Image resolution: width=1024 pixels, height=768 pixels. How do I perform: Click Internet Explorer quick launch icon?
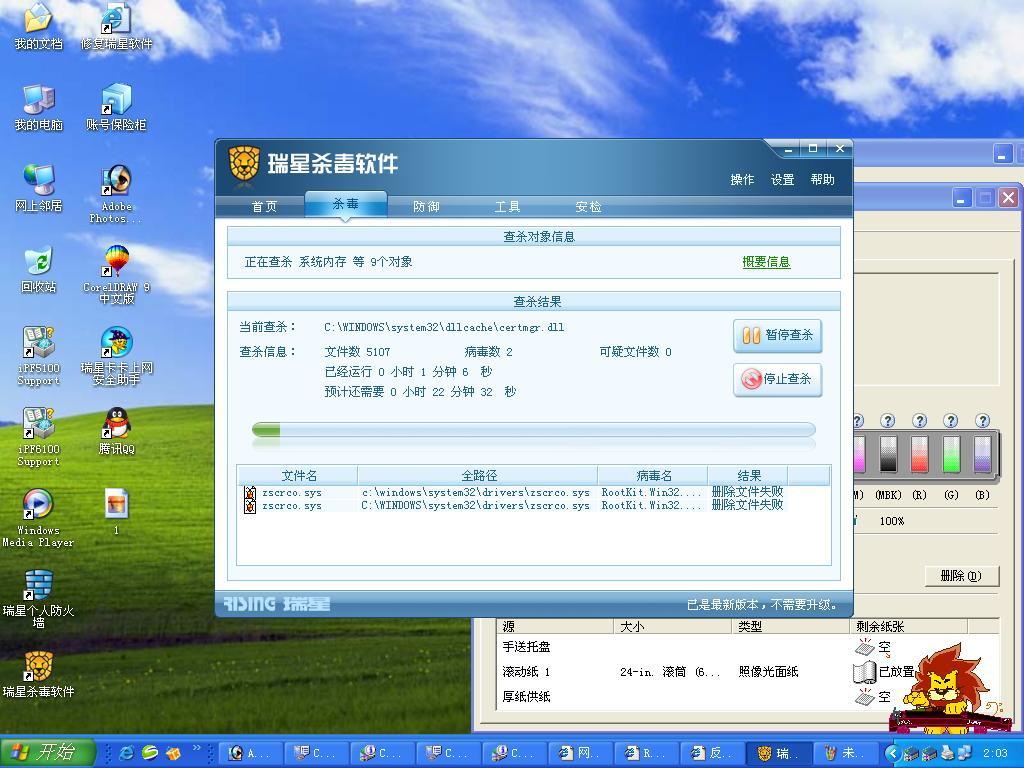(x=126, y=753)
